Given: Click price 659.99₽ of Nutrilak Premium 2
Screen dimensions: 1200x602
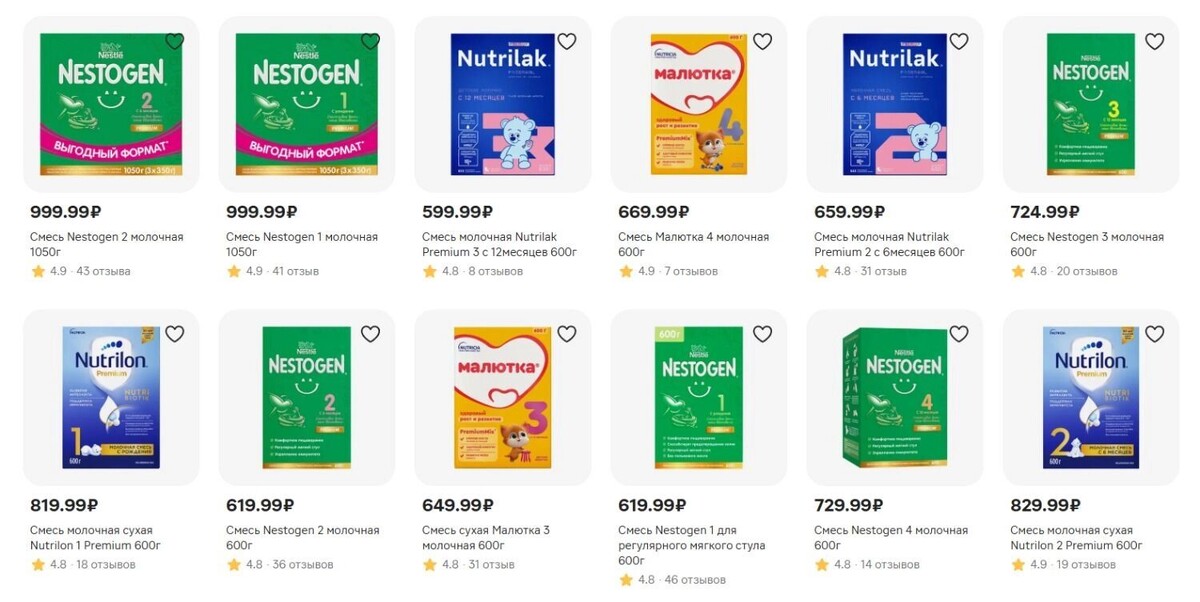Looking at the screenshot, I should [849, 211].
